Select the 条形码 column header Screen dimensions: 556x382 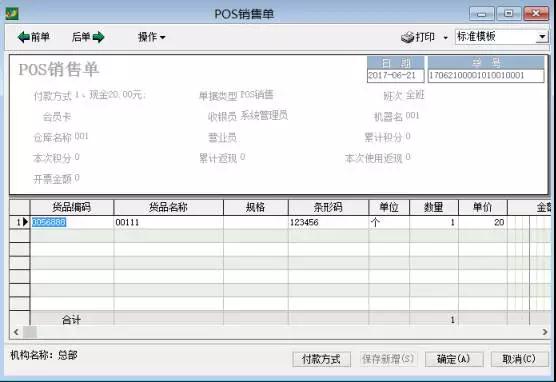tap(328, 207)
